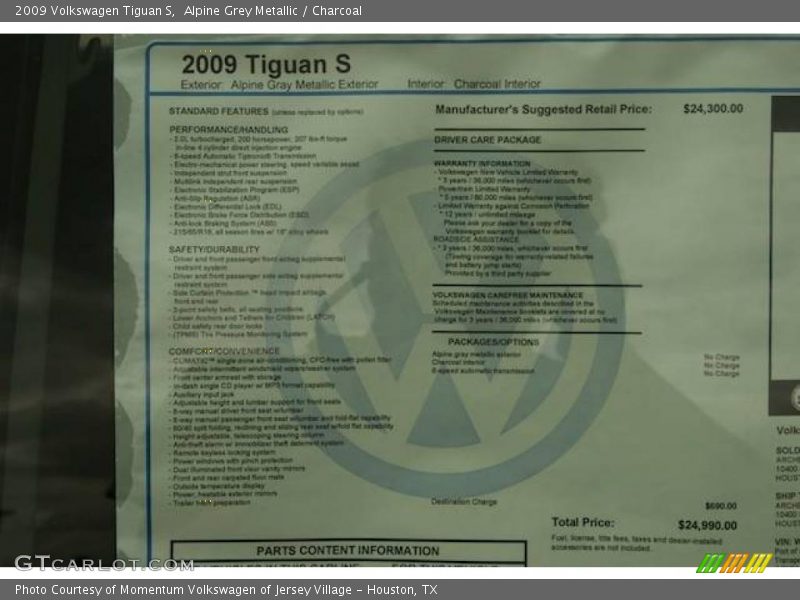Click the 'Photo Courtesy of Momentum Volkswagen' caption

(226, 590)
